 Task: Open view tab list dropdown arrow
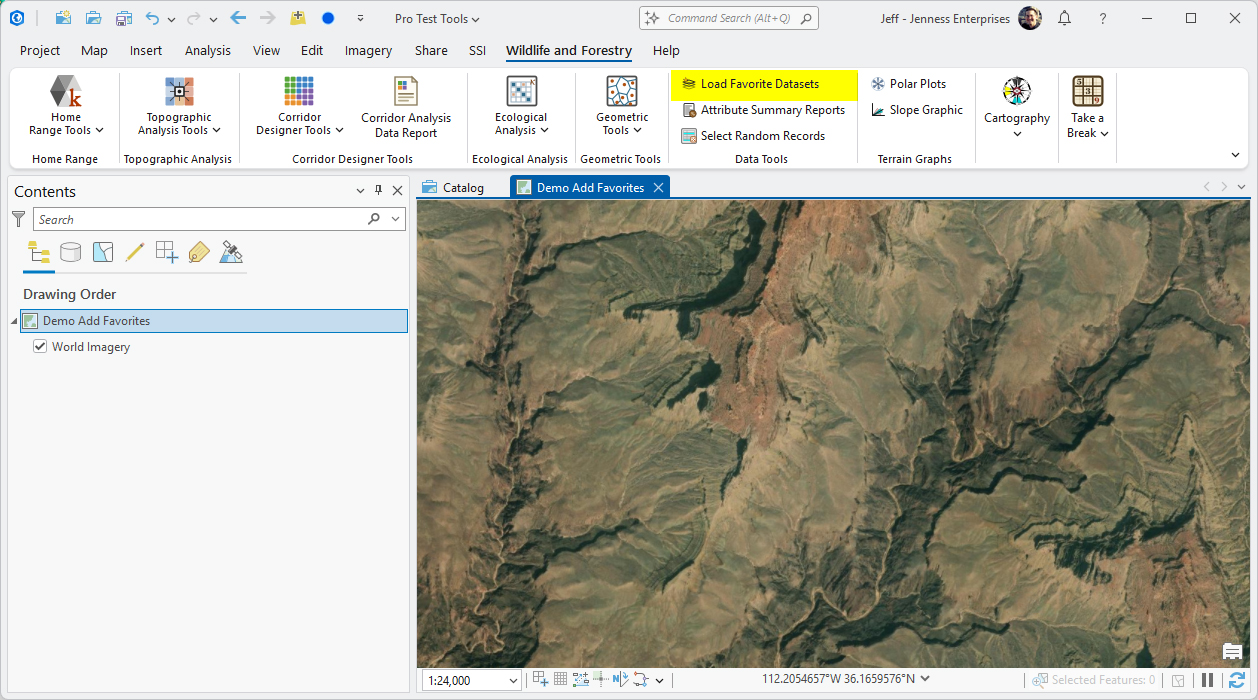1241,187
